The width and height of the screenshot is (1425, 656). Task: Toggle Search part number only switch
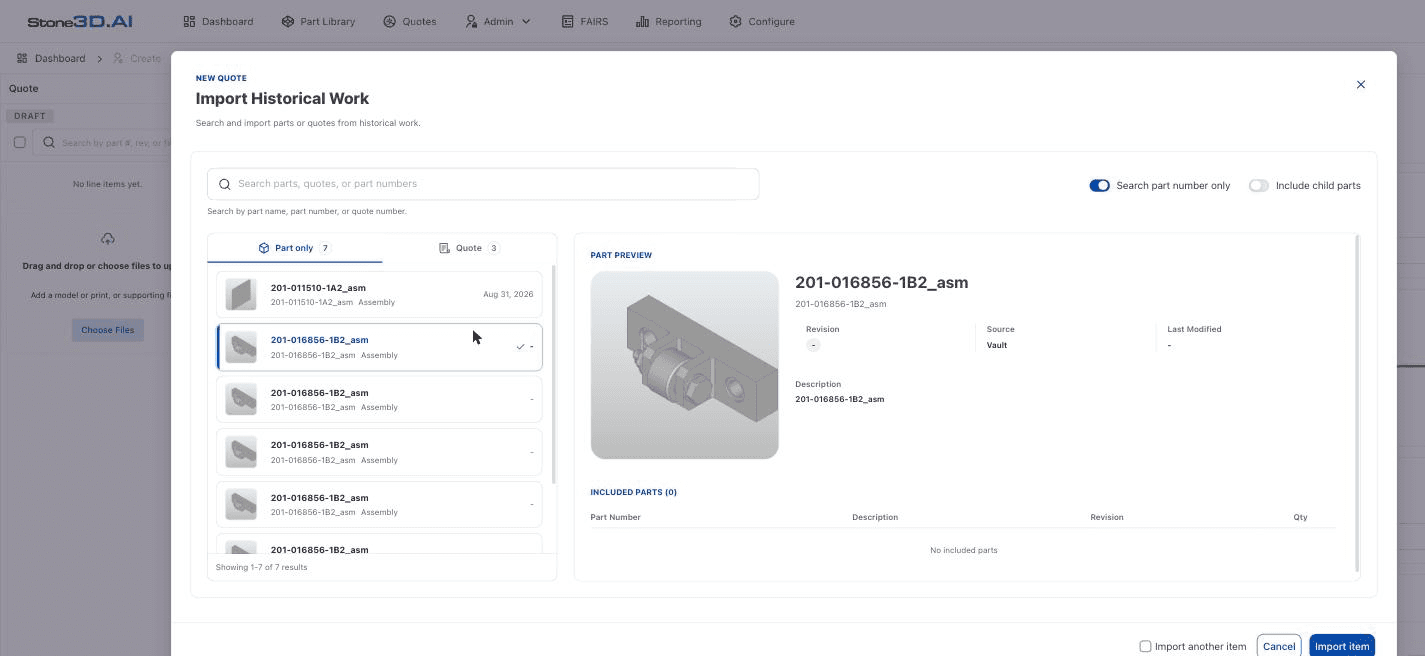point(1099,185)
